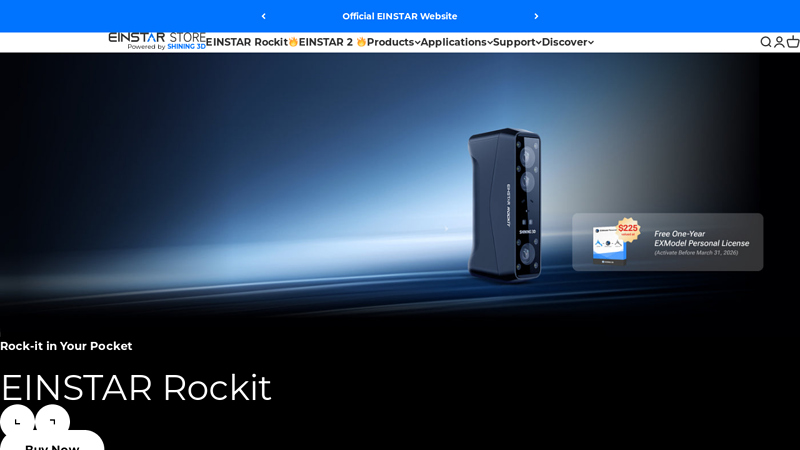Viewport: 800px width, 450px height.
Task: Open the EINSTAR 2 menu link
Action: click(x=333, y=42)
